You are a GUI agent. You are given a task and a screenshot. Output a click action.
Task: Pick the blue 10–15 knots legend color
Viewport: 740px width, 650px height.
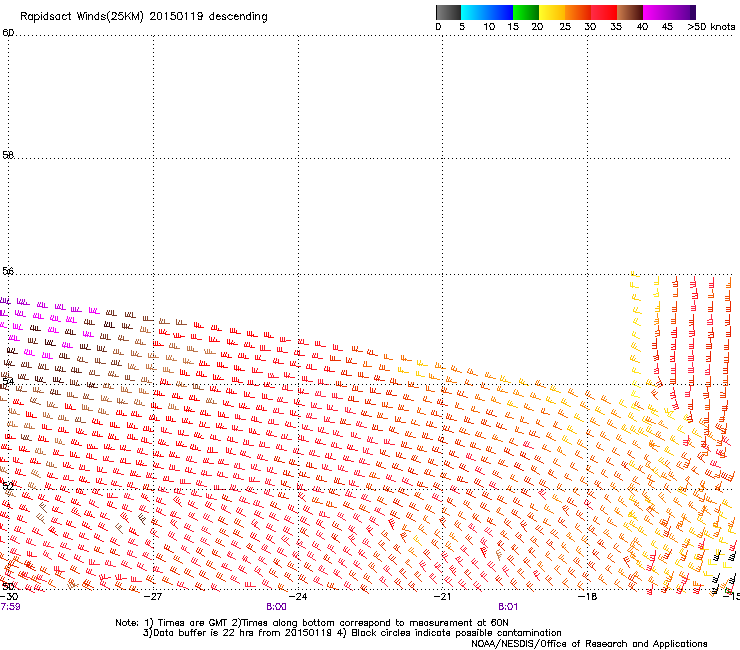click(x=500, y=12)
